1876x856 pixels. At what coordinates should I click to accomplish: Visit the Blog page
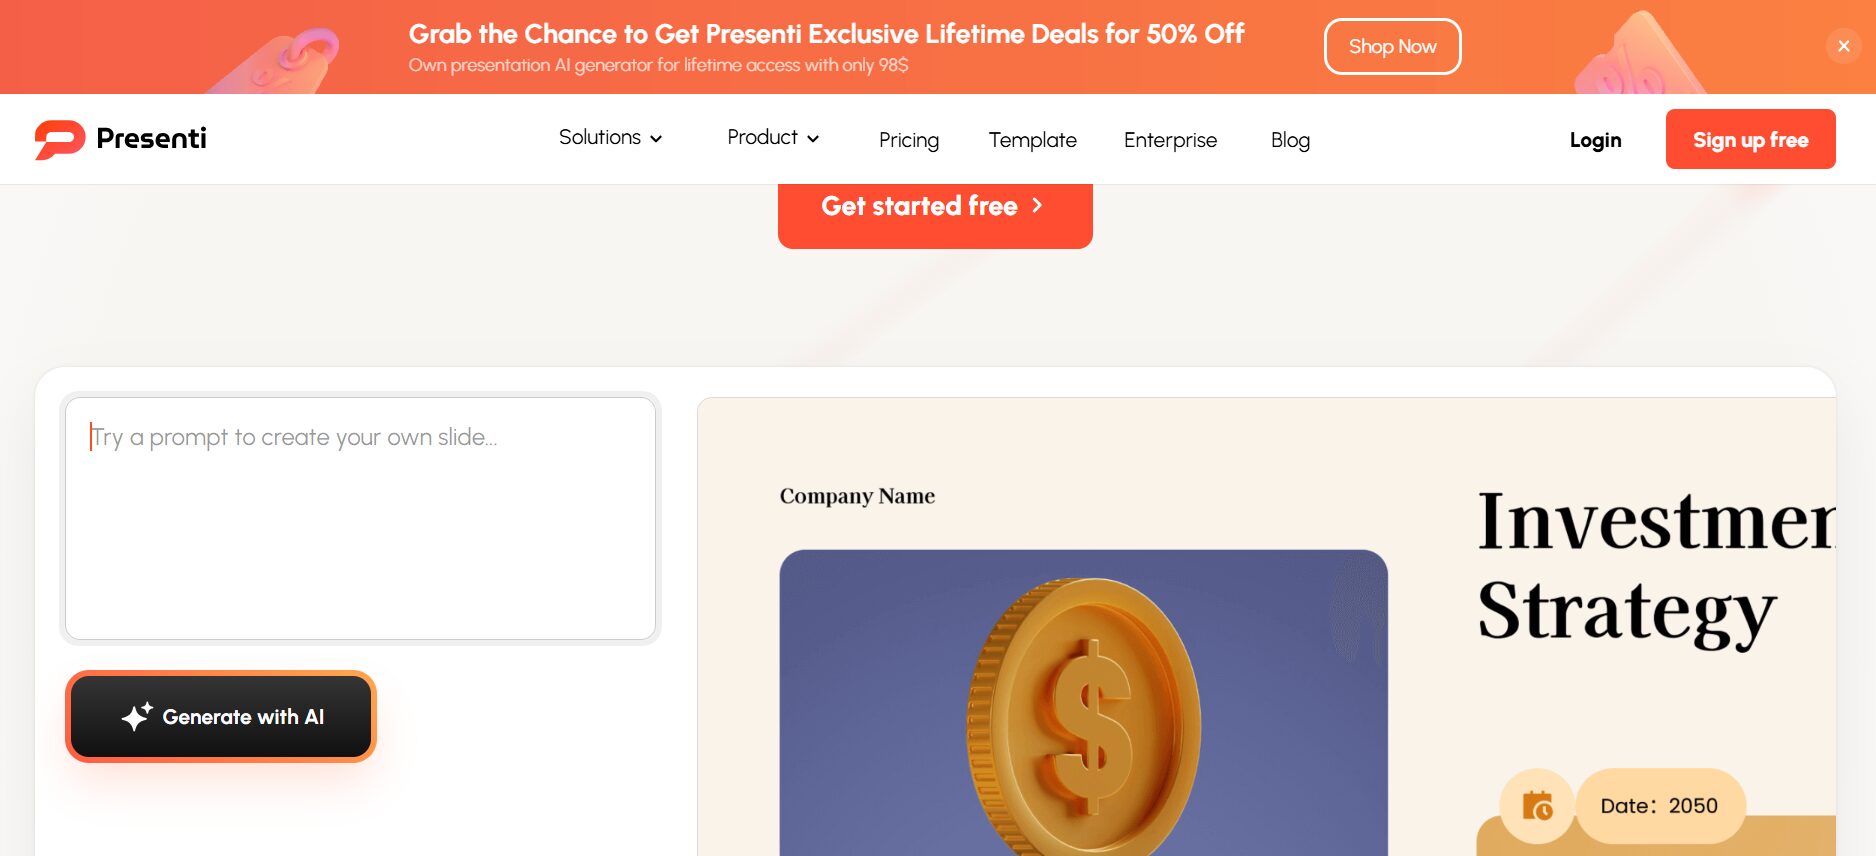pyautogui.click(x=1290, y=140)
